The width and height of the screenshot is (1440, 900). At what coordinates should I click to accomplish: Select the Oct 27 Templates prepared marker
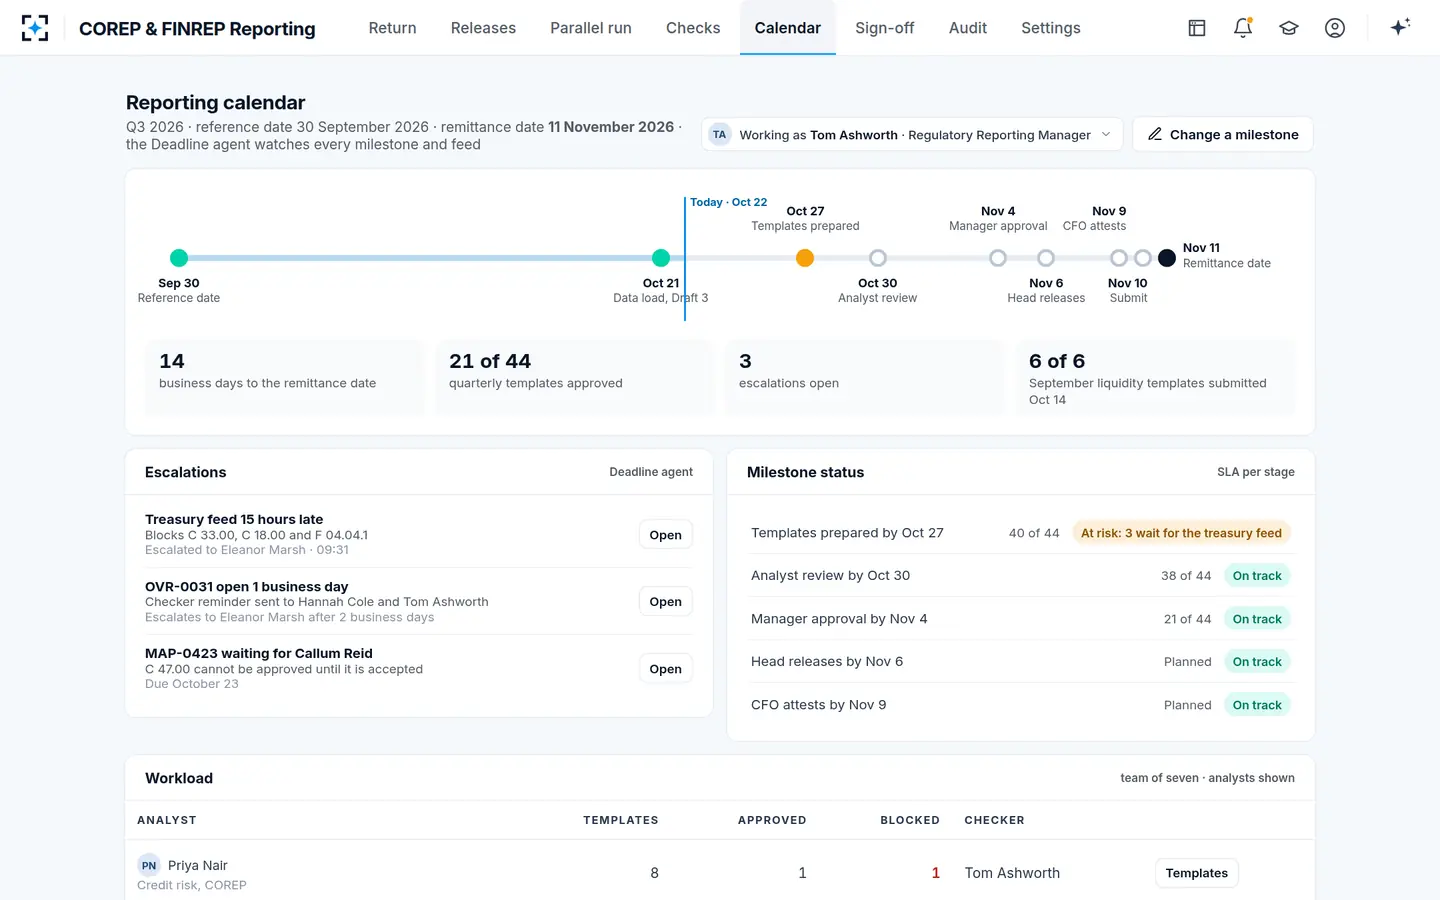805,258
